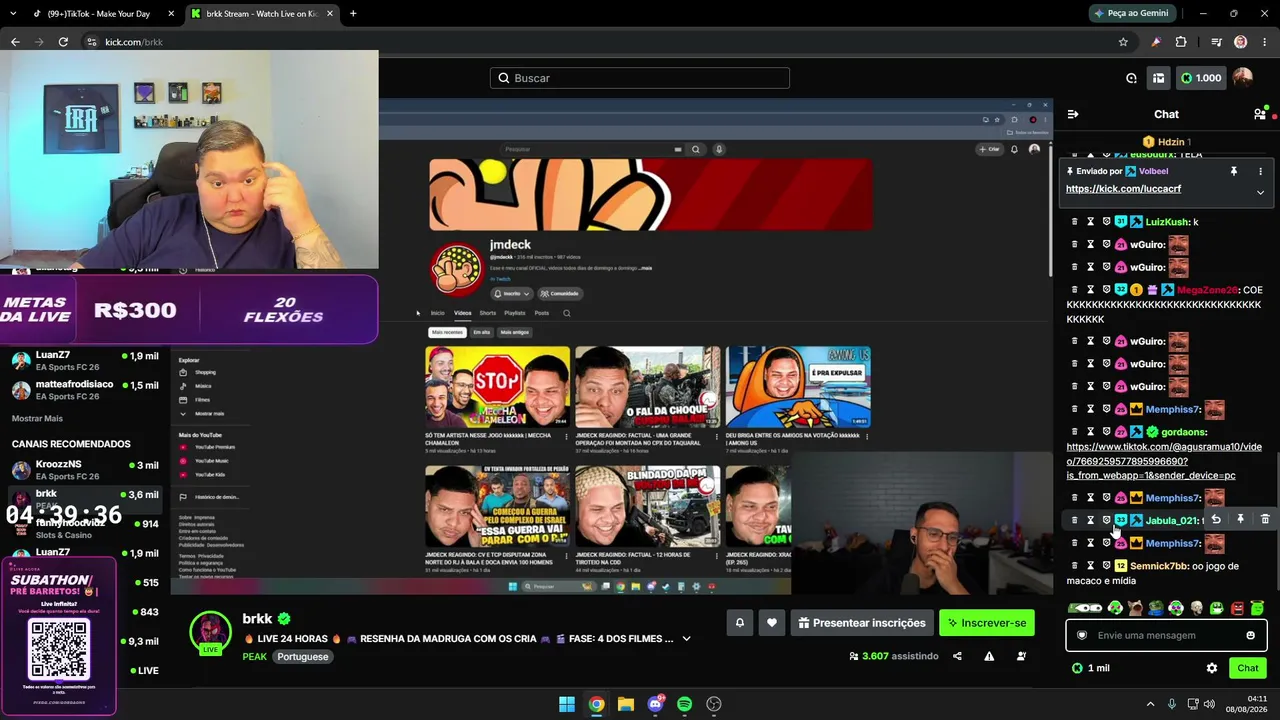
Task: Click the 3.607 assistindo viewer count
Action: (893, 656)
